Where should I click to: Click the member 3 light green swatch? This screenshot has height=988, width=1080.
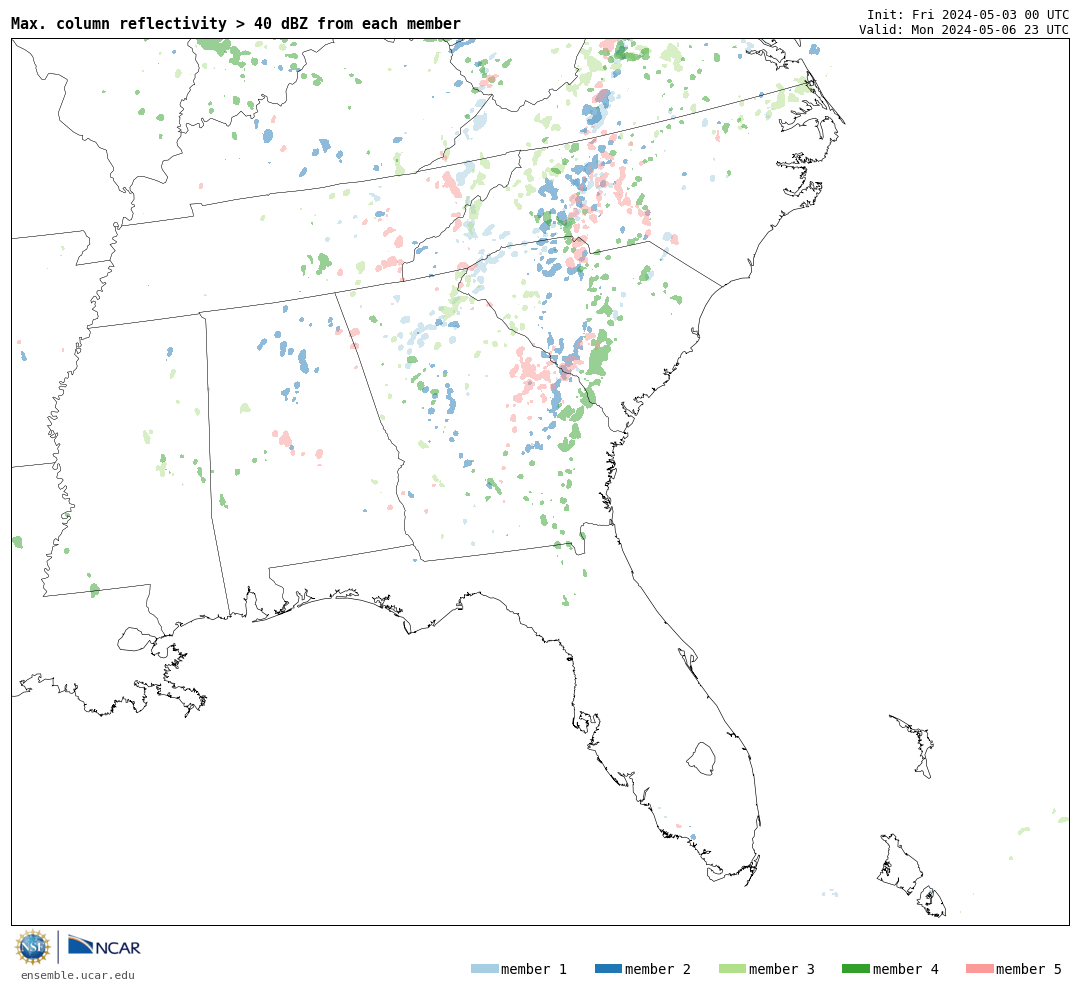732,969
